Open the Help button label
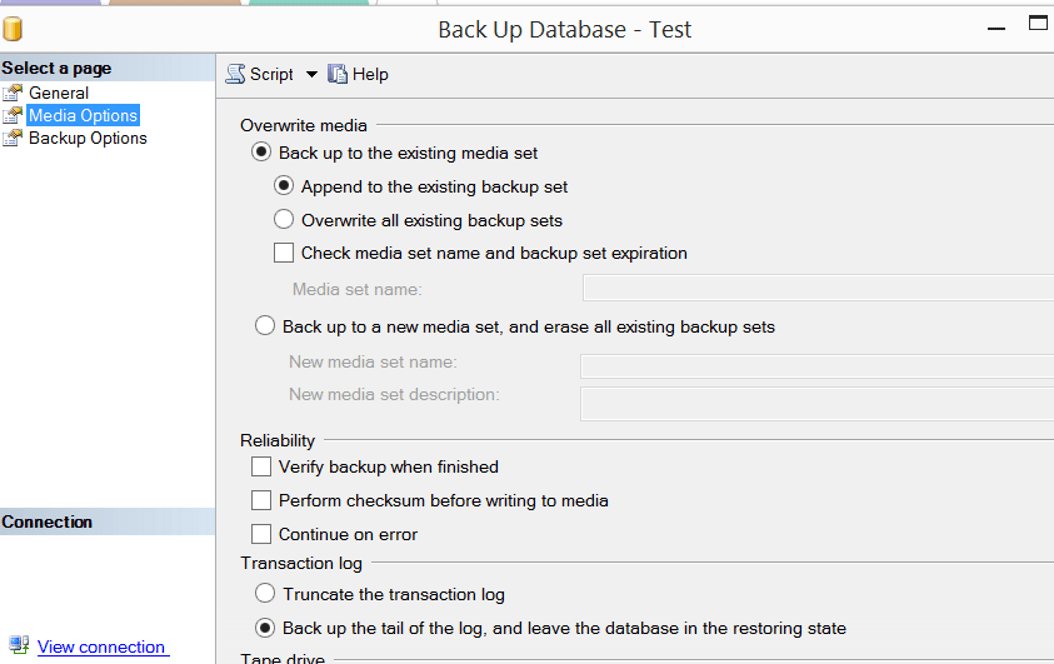1054x664 pixels. point(370,74)
